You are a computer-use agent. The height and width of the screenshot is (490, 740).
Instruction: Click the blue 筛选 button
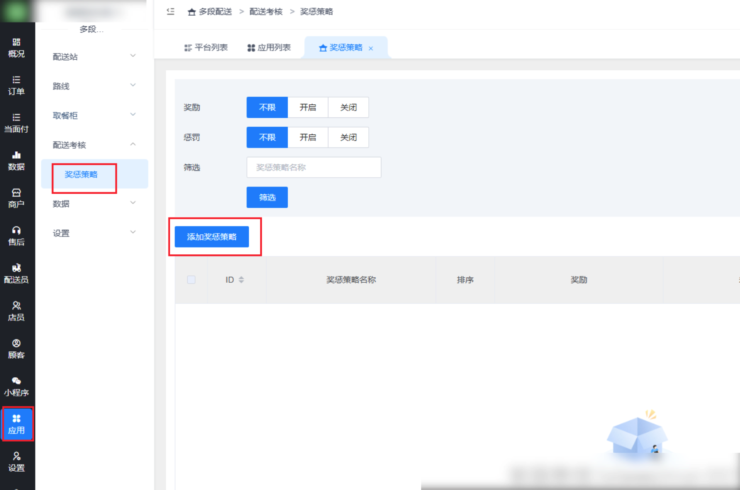coord(267,197)
